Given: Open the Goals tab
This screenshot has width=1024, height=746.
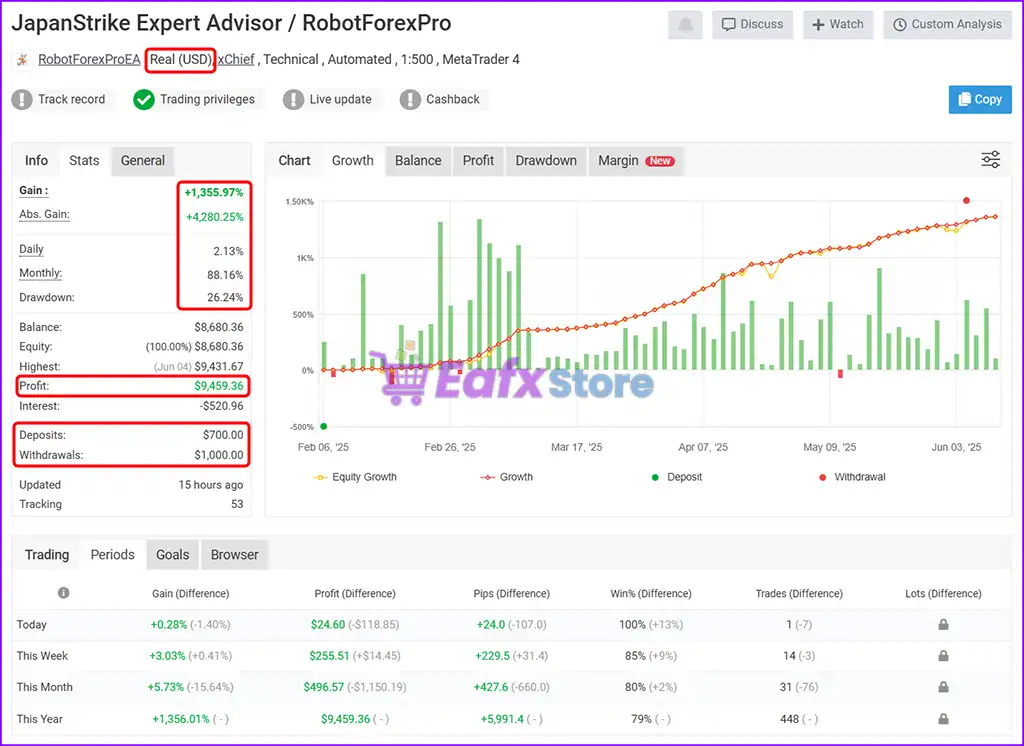Looking at the screenshot, I should pos(172,555).
